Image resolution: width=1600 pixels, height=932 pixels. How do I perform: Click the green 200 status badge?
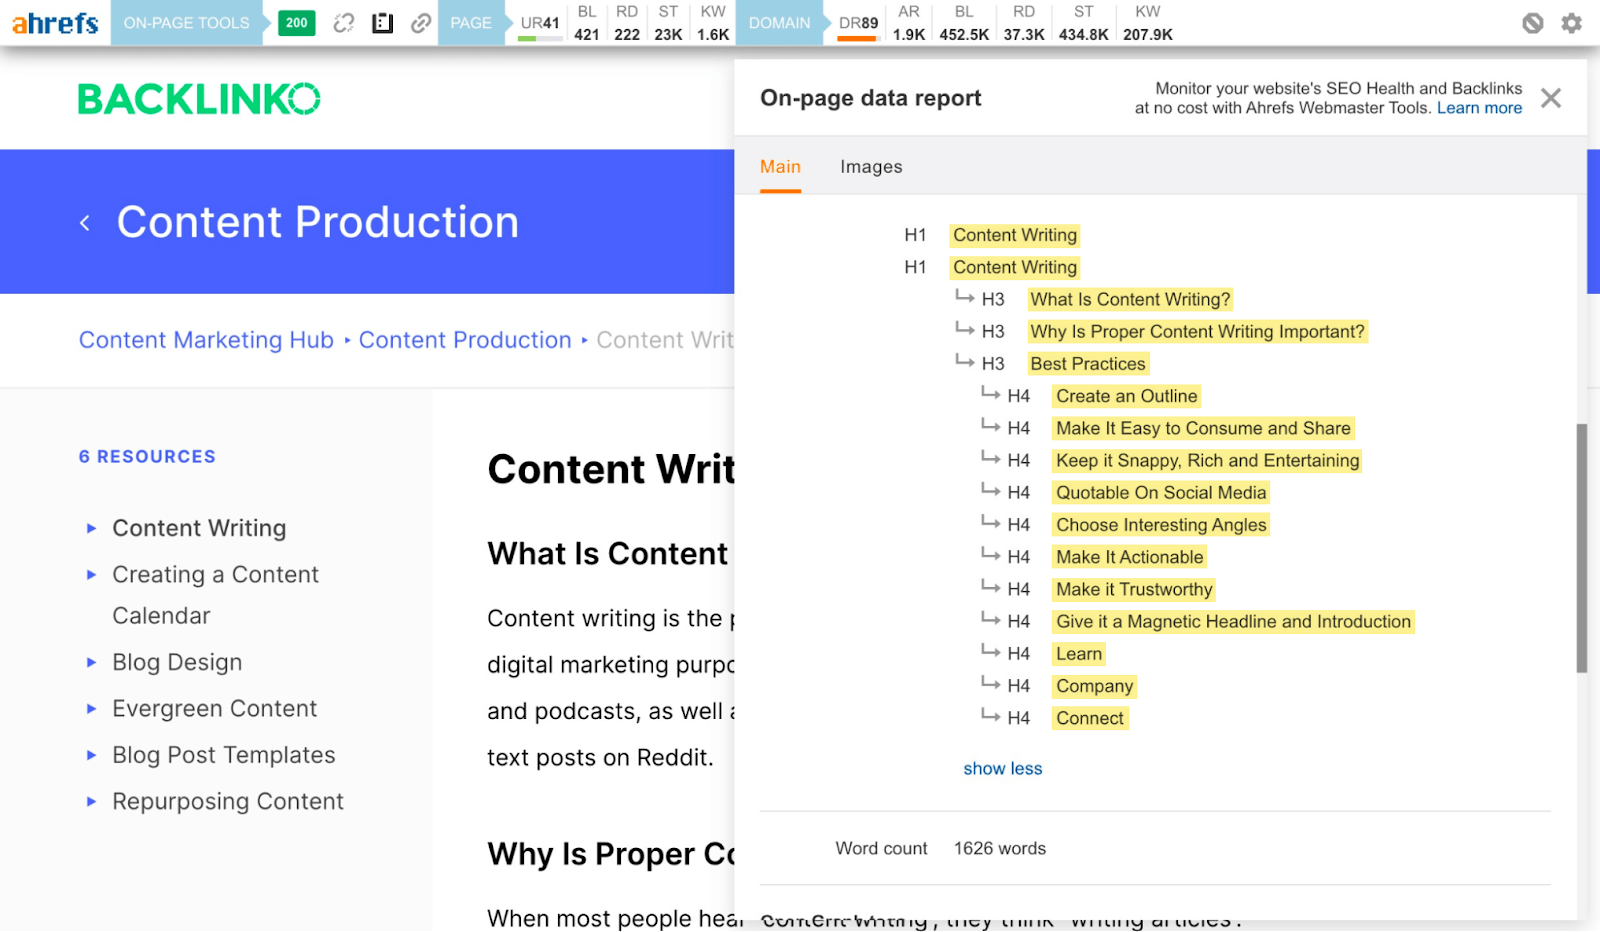(x=296, y=23)
